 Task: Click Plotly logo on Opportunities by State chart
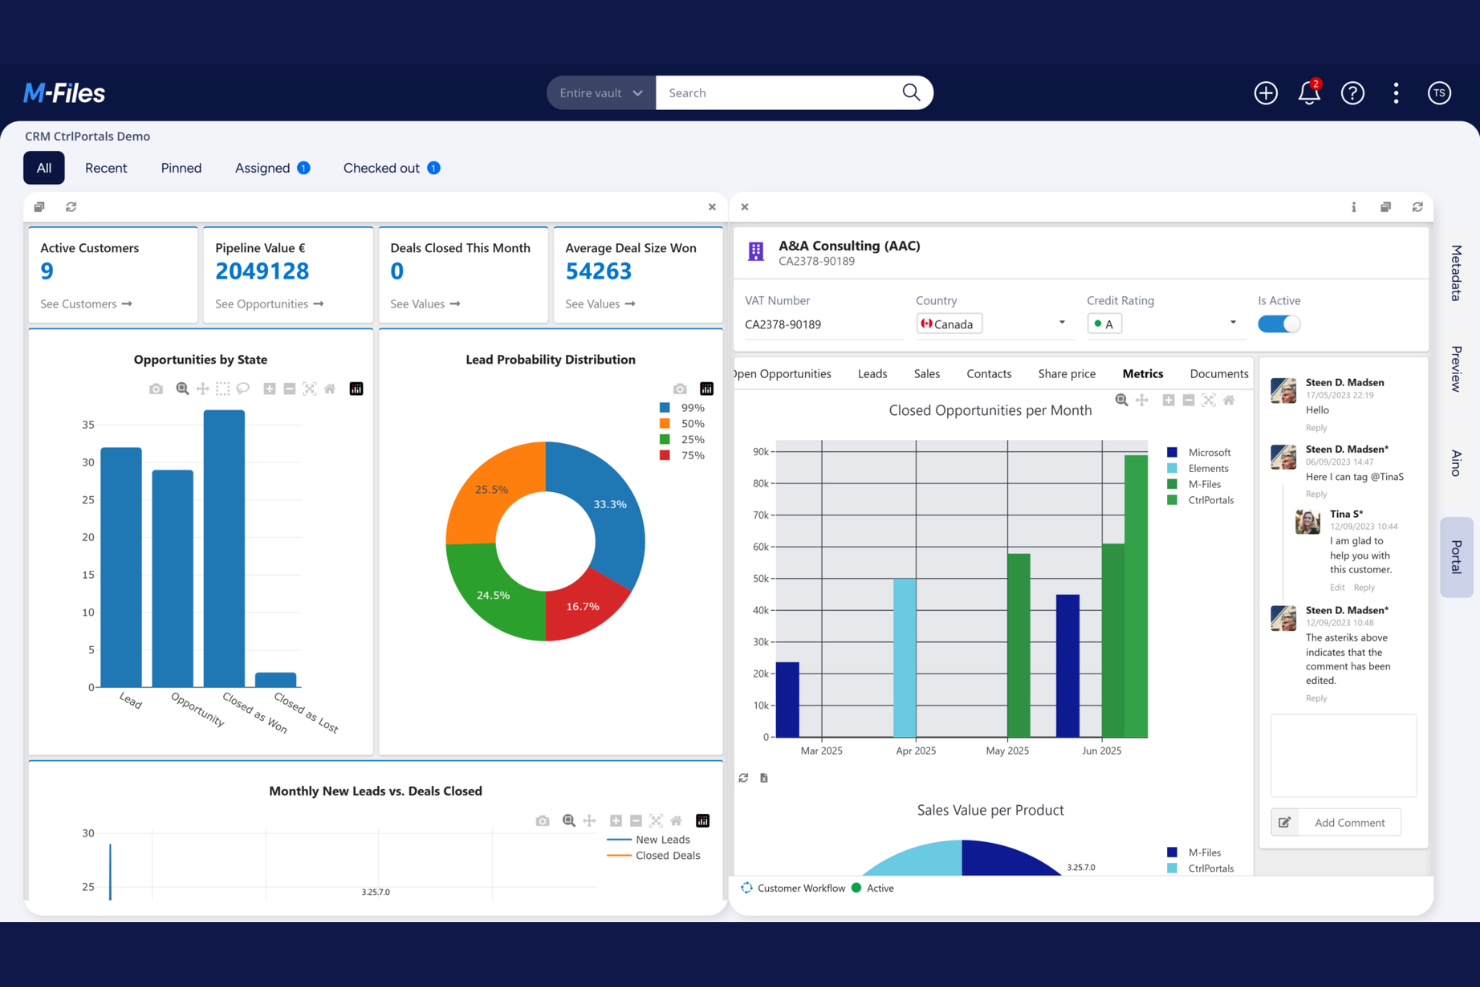(x=356, y=389)
